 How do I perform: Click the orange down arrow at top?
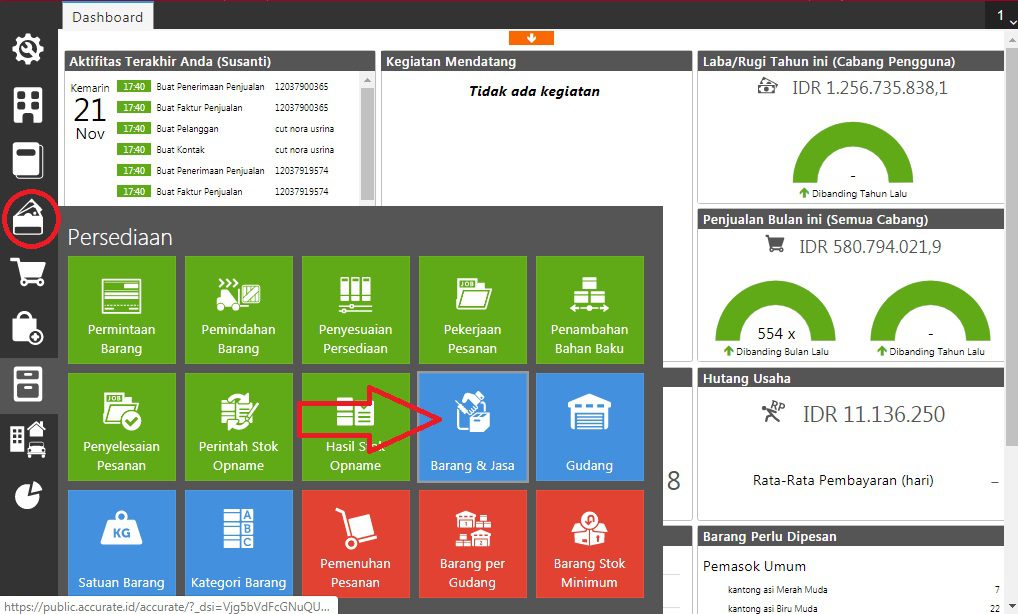[531, 38]
